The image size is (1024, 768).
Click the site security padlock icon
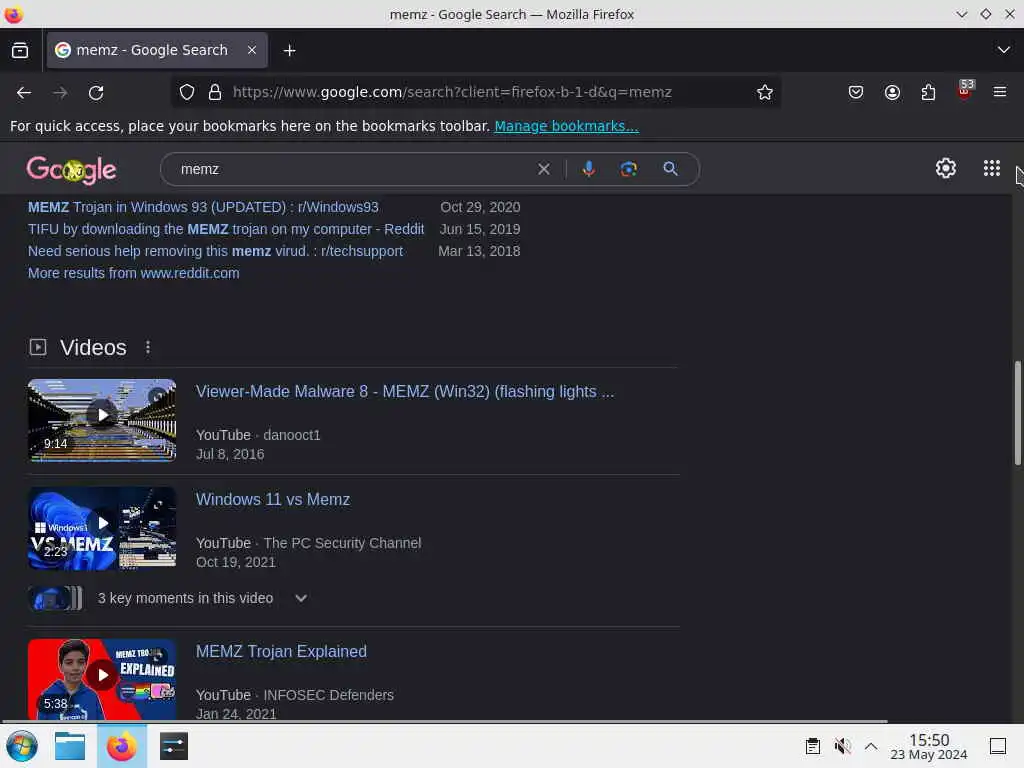(215, 93)
